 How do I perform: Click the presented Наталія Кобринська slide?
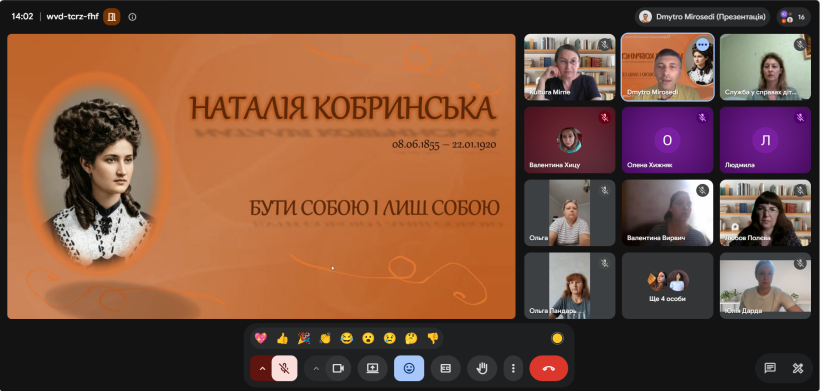[261, 176]
